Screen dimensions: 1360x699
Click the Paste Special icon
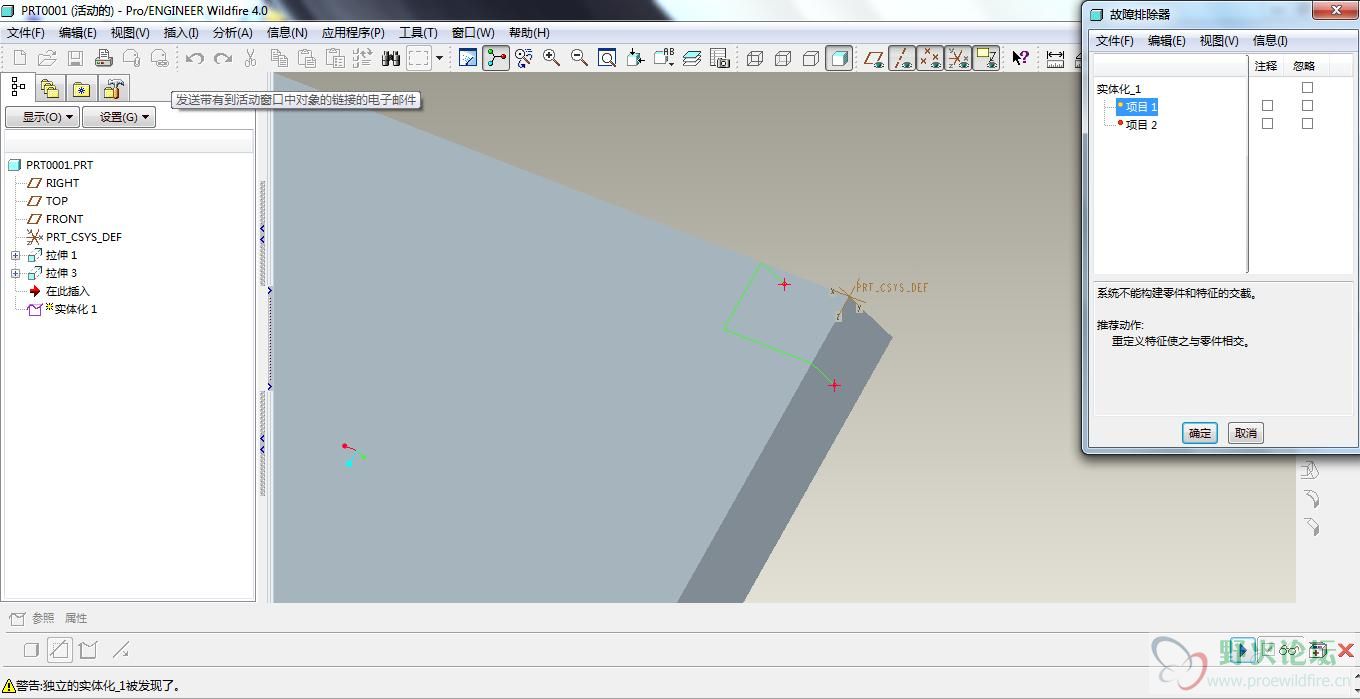[x=335, y=59]
